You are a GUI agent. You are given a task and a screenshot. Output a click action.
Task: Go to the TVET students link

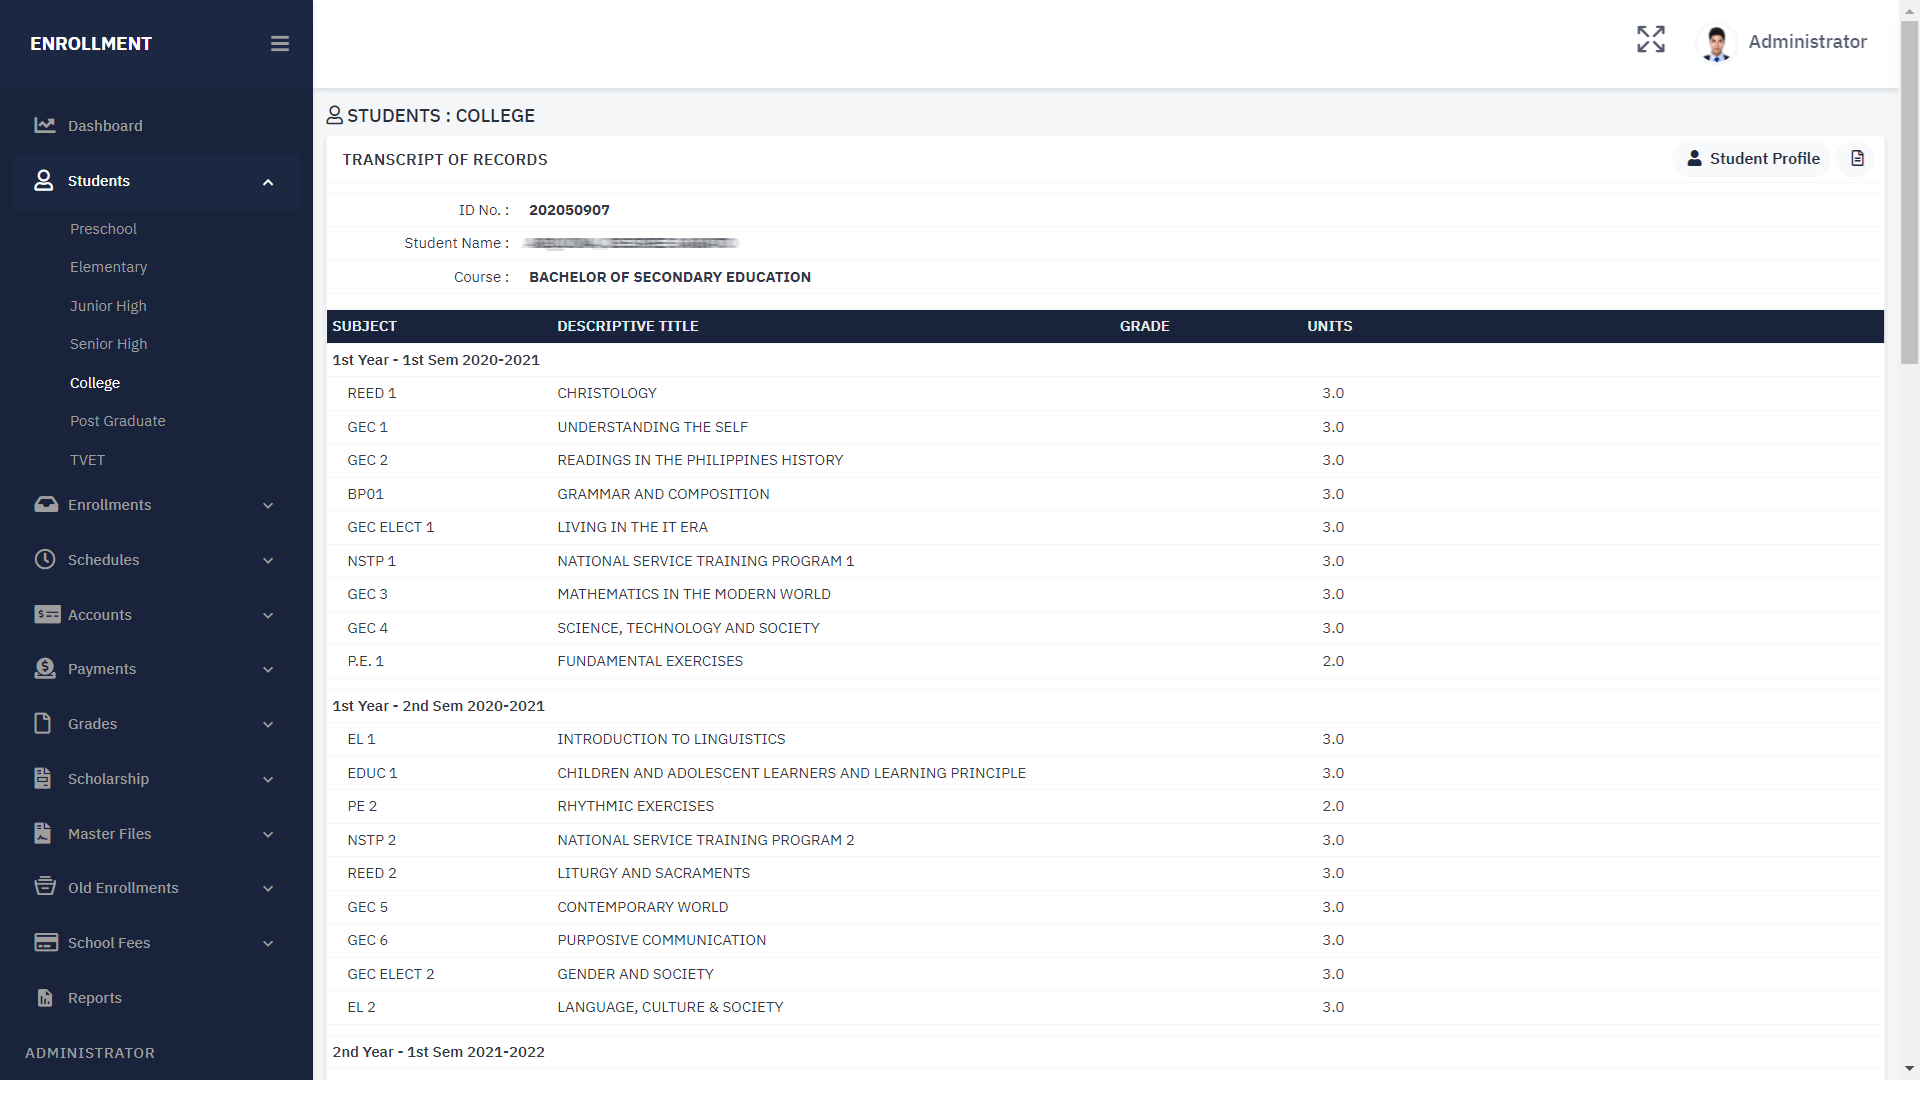[87, 460]
